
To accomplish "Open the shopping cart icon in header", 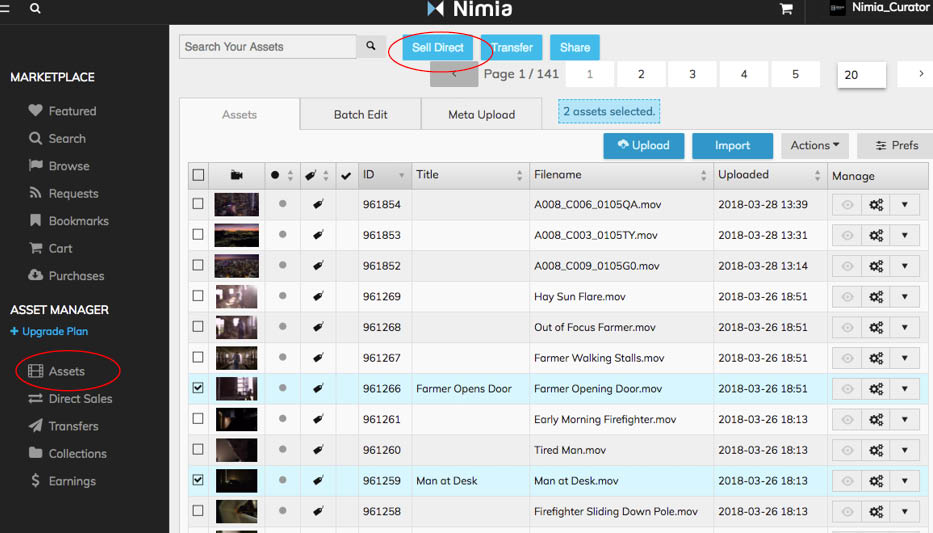I will [x=786, y=9].
